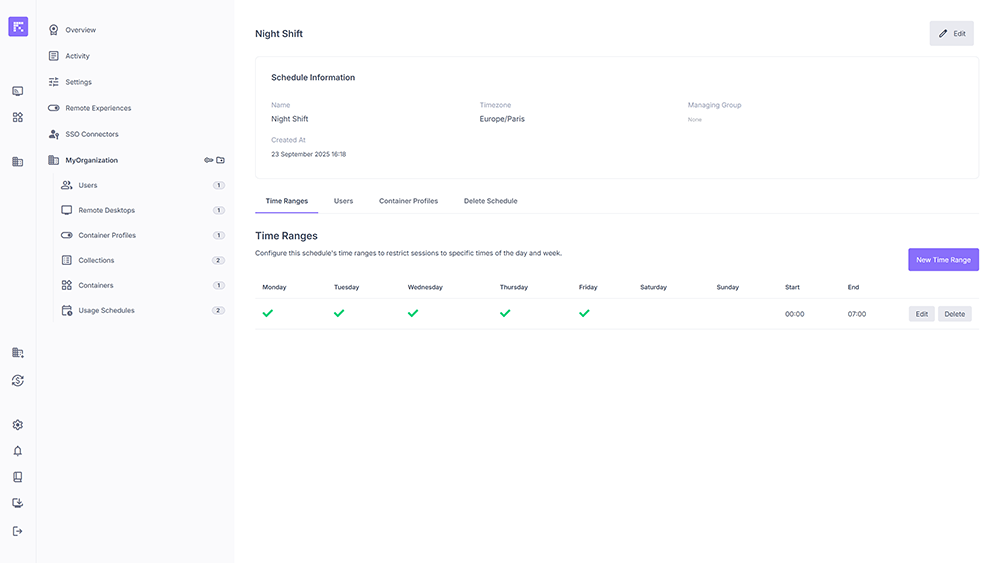Click the logout icon in left rail
1000x563 pixels.
point(17,531)
